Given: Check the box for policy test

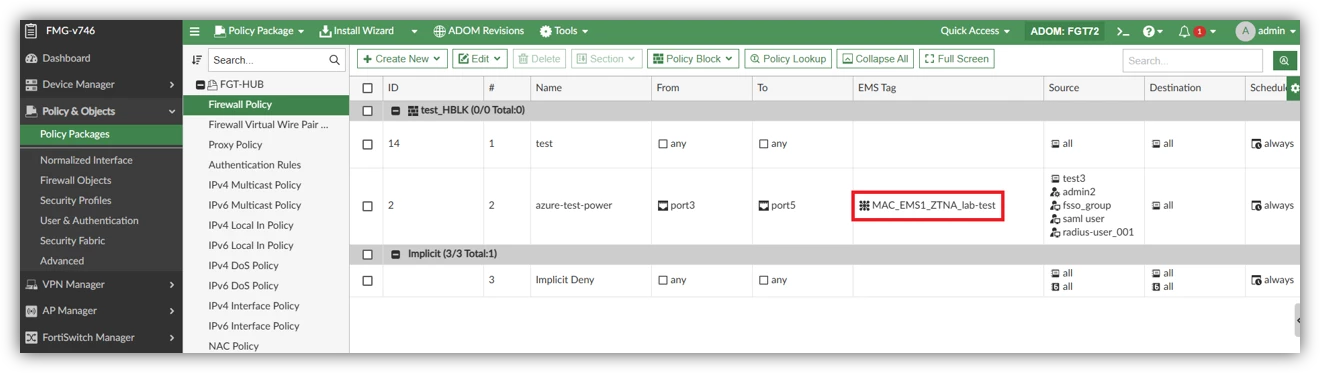Looking at the screenshot, I should point(367,144).
